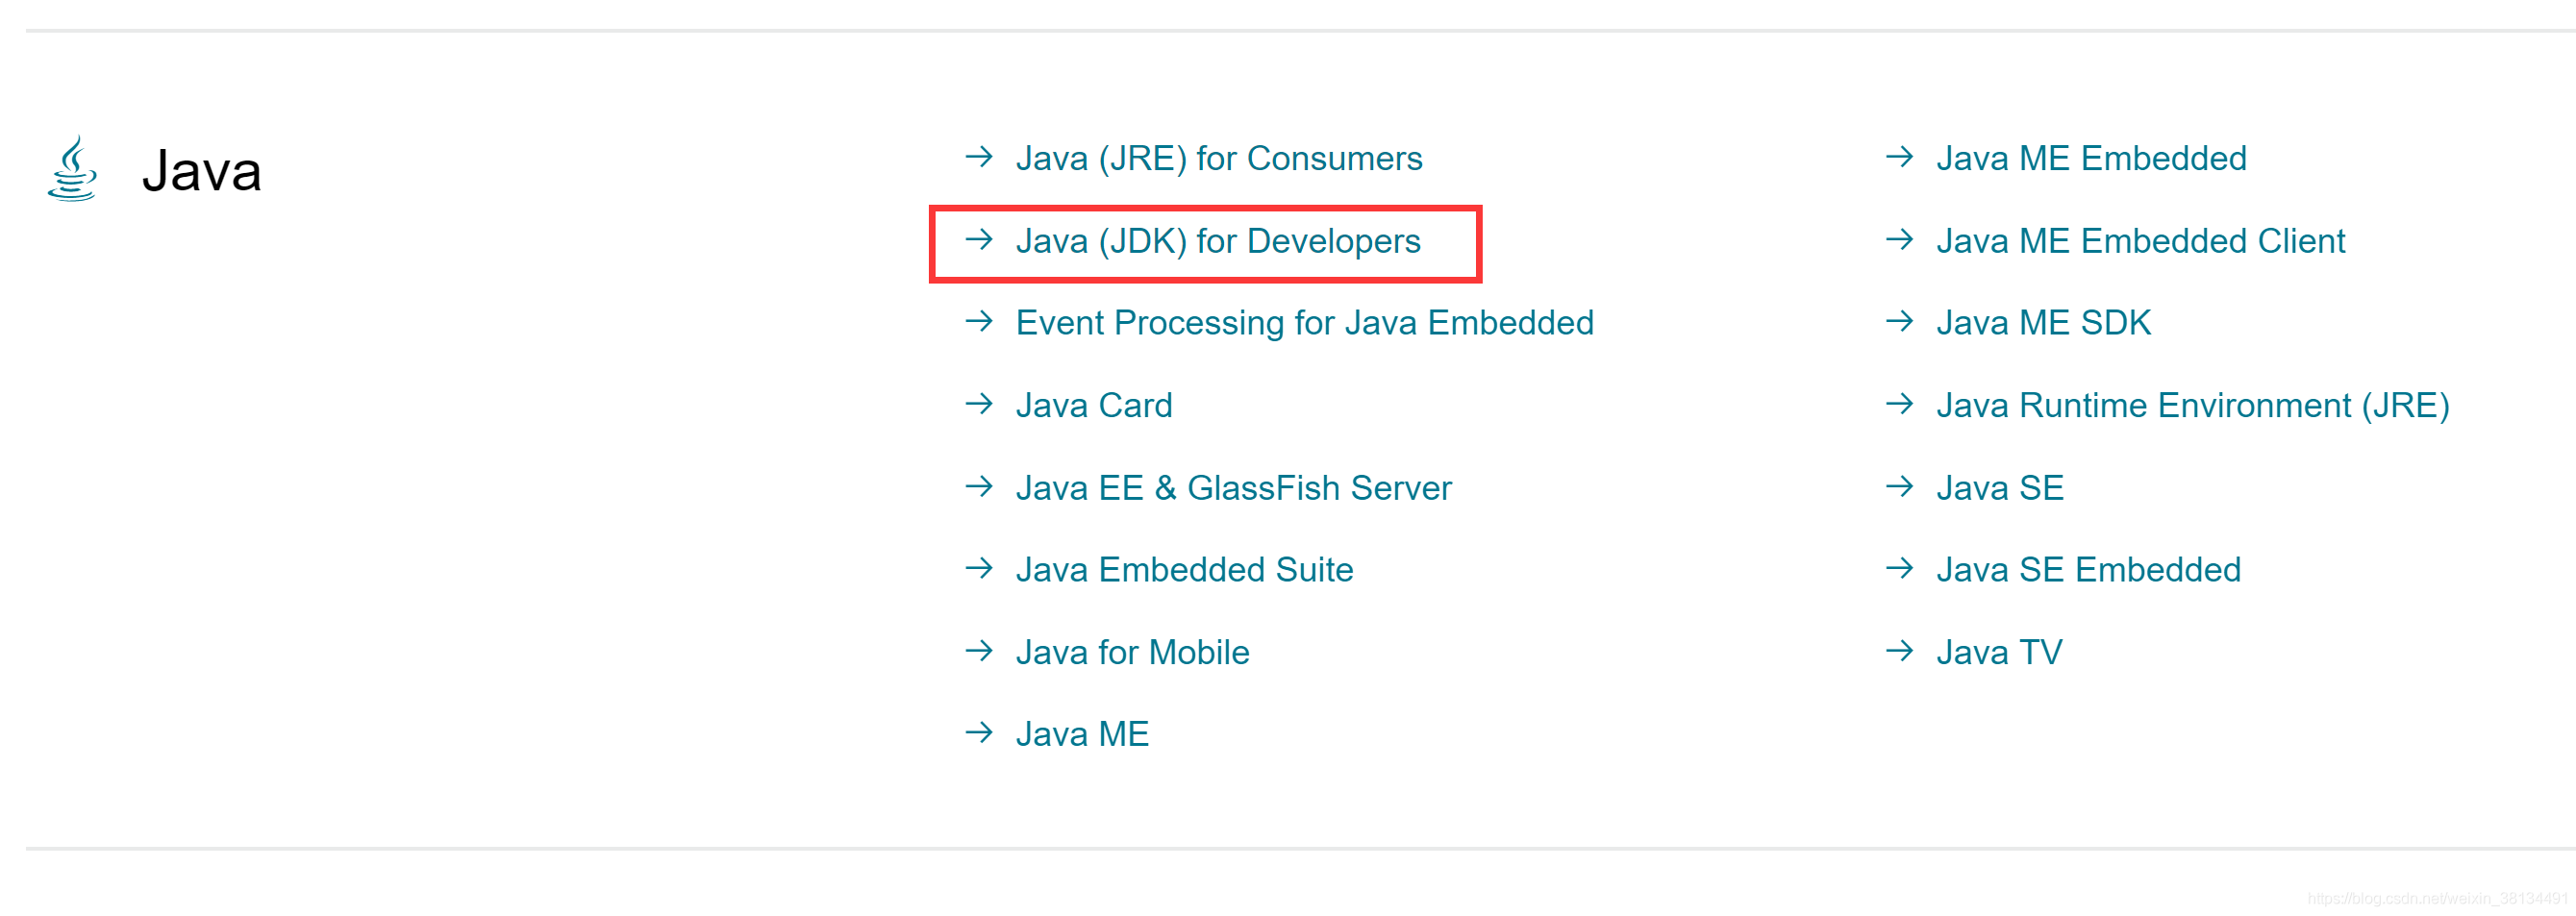The height and width of the screenshot is (916, 2576).
Task: Select the Java for Mobile link
Action: pos(1132,652)
